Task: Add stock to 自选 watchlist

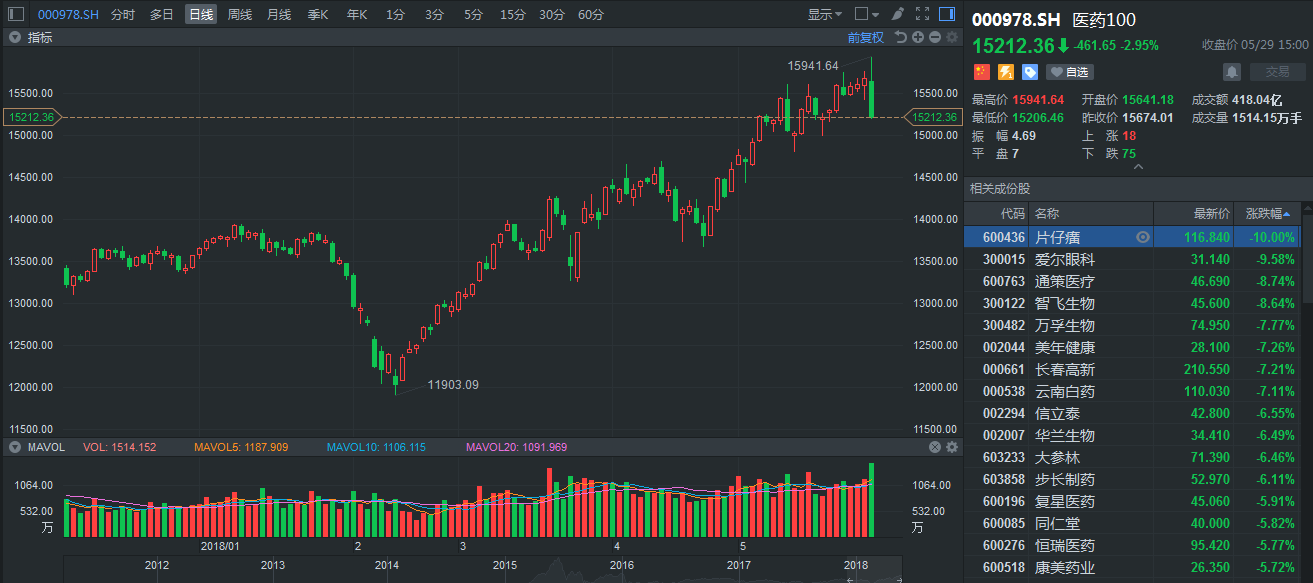Action: [1069, 72]
